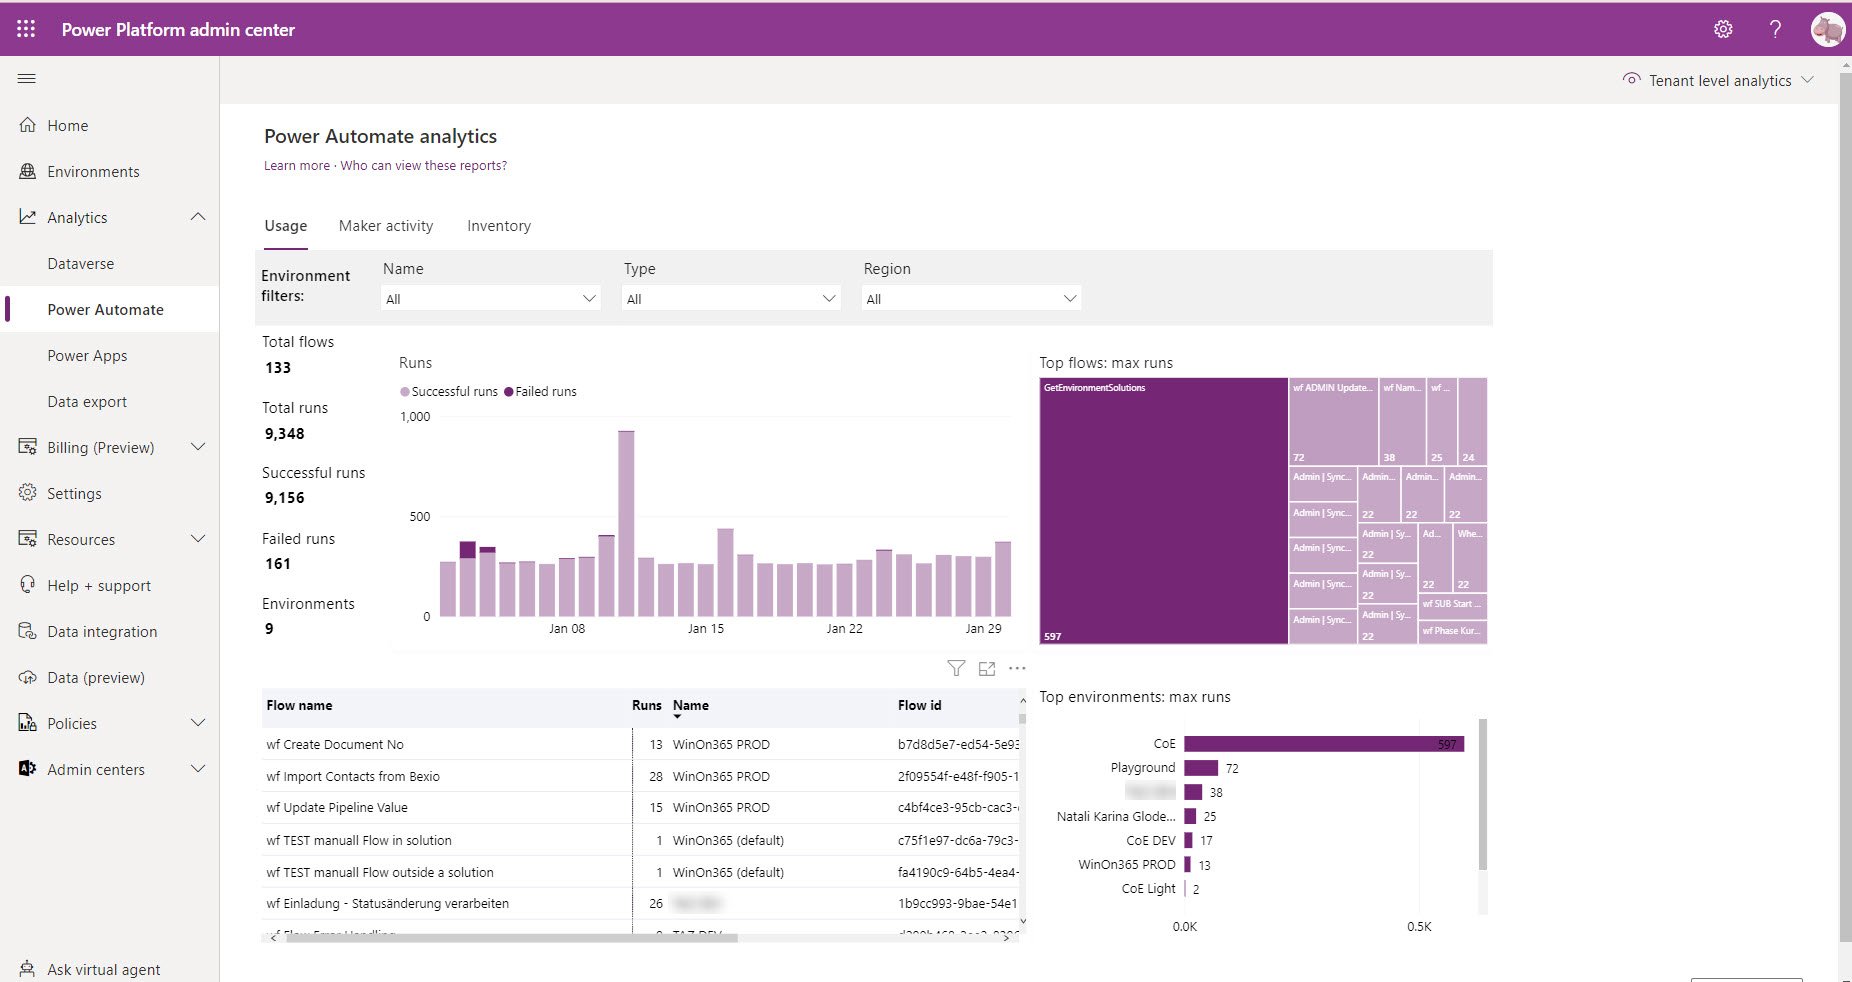The height and width of the screenshot is (982, 1852).
Task: Click Power Platform admin center title
Action: (x=178, y=29)
